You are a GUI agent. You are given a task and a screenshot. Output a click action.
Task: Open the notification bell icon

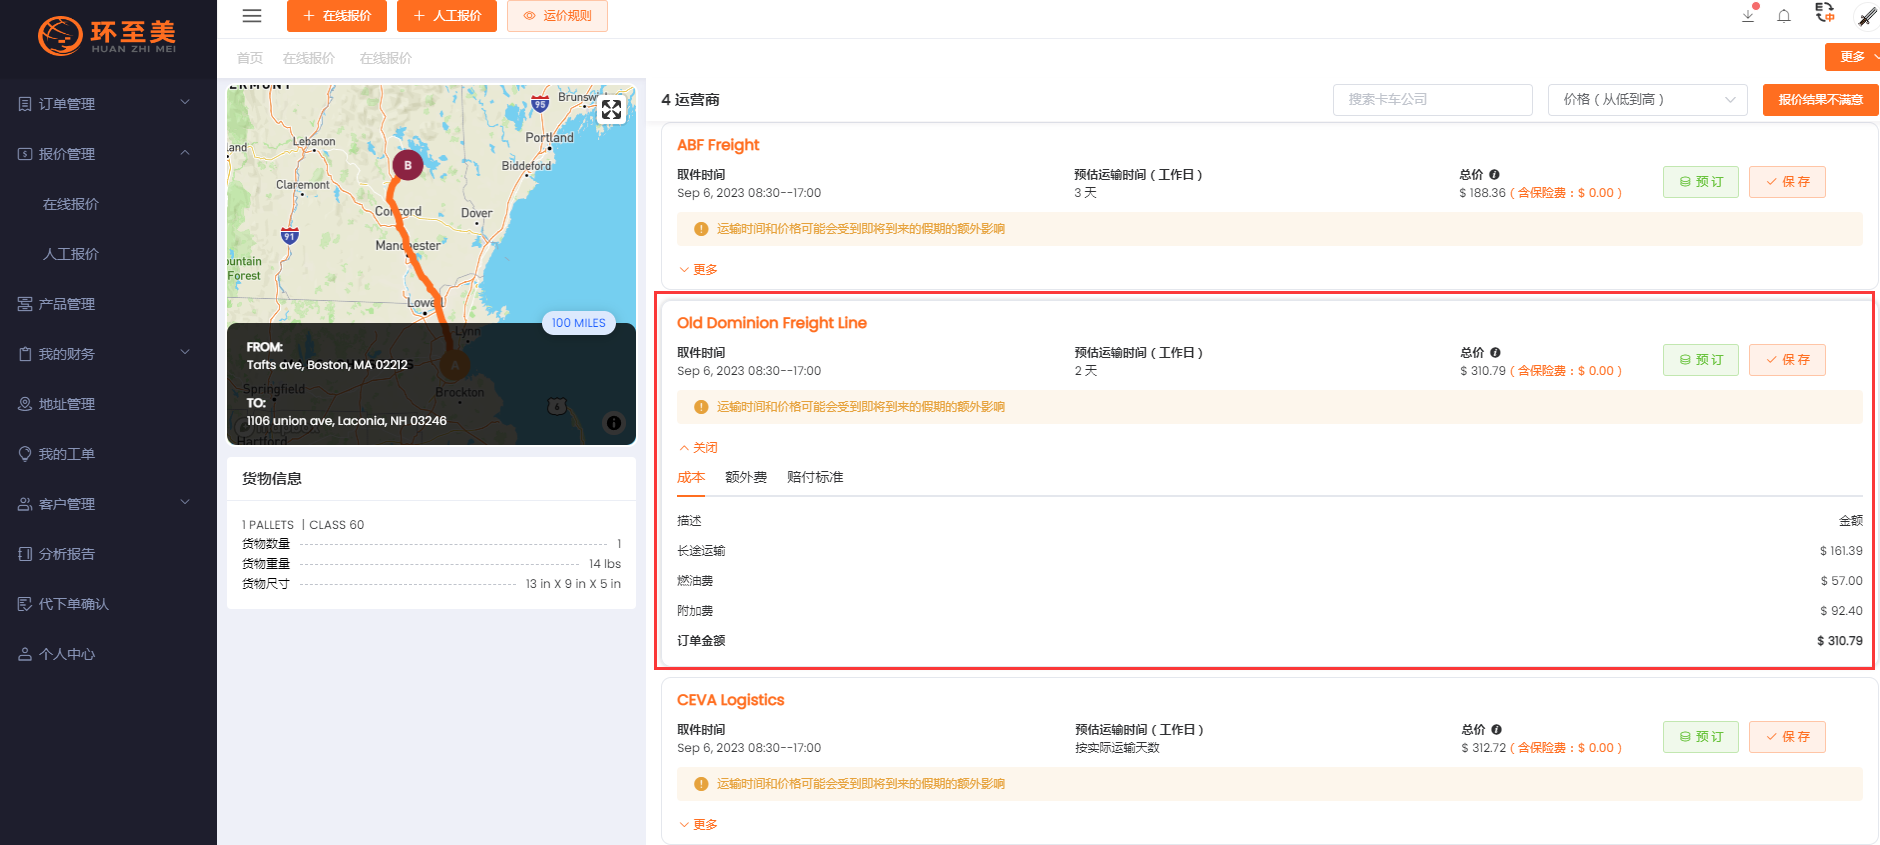click(1784, 16)
